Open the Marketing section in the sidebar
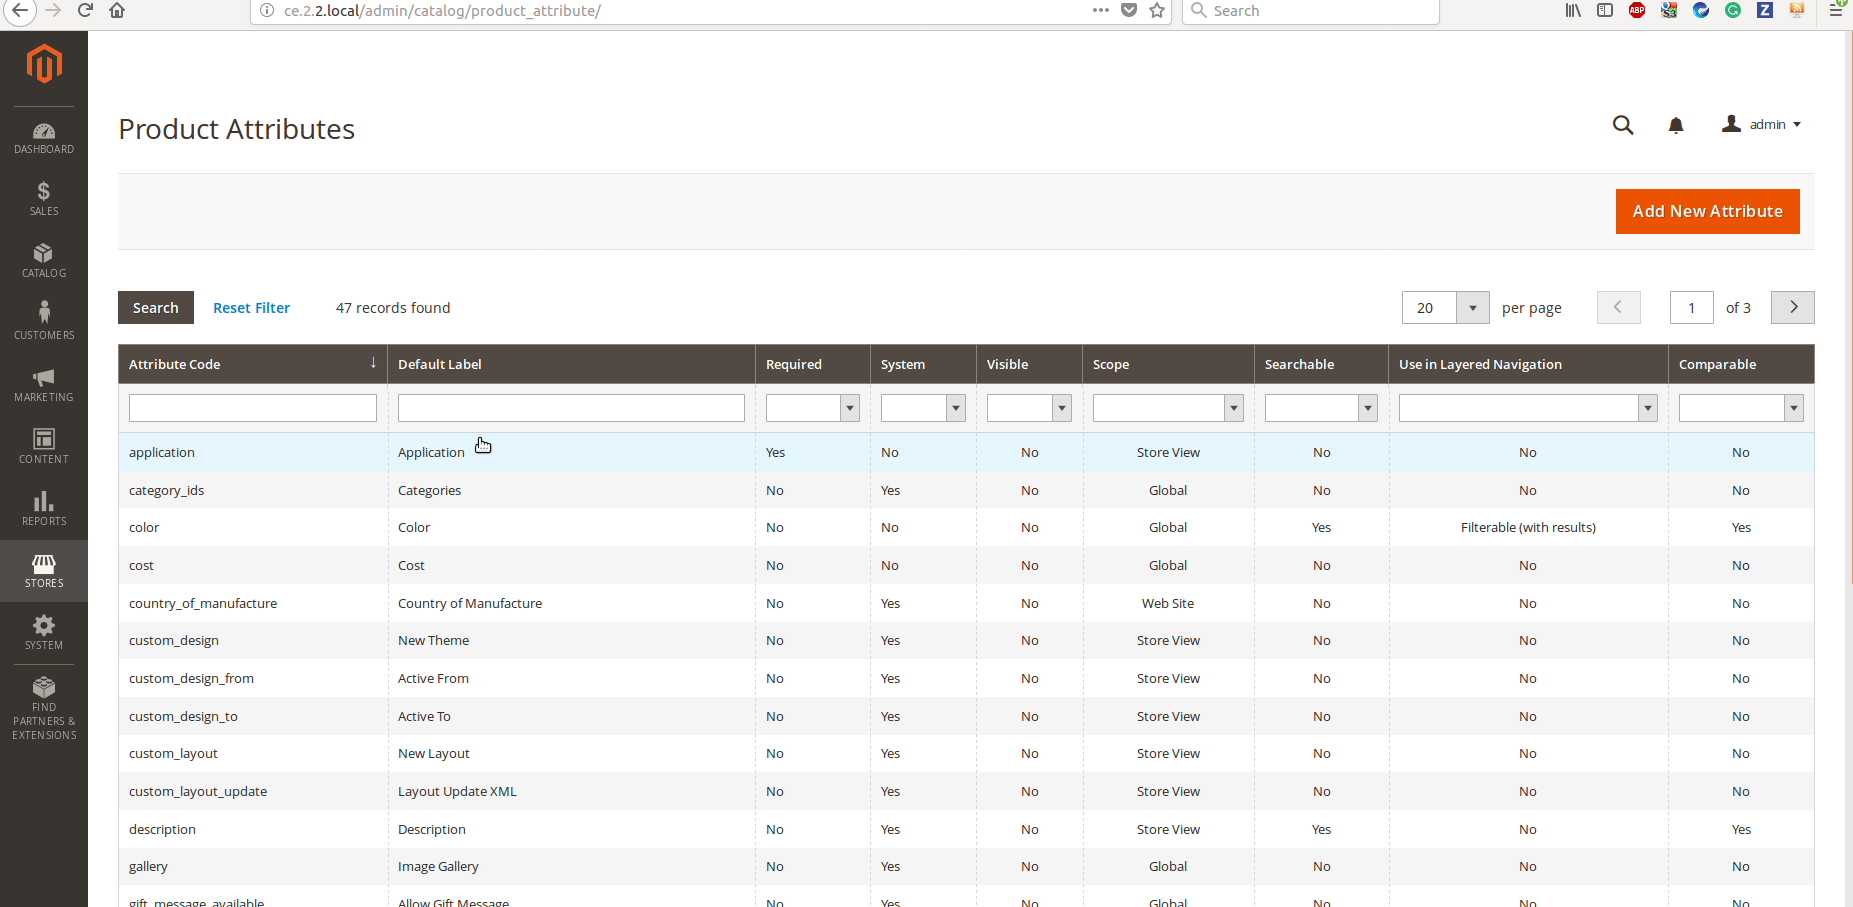 [44, 384]
